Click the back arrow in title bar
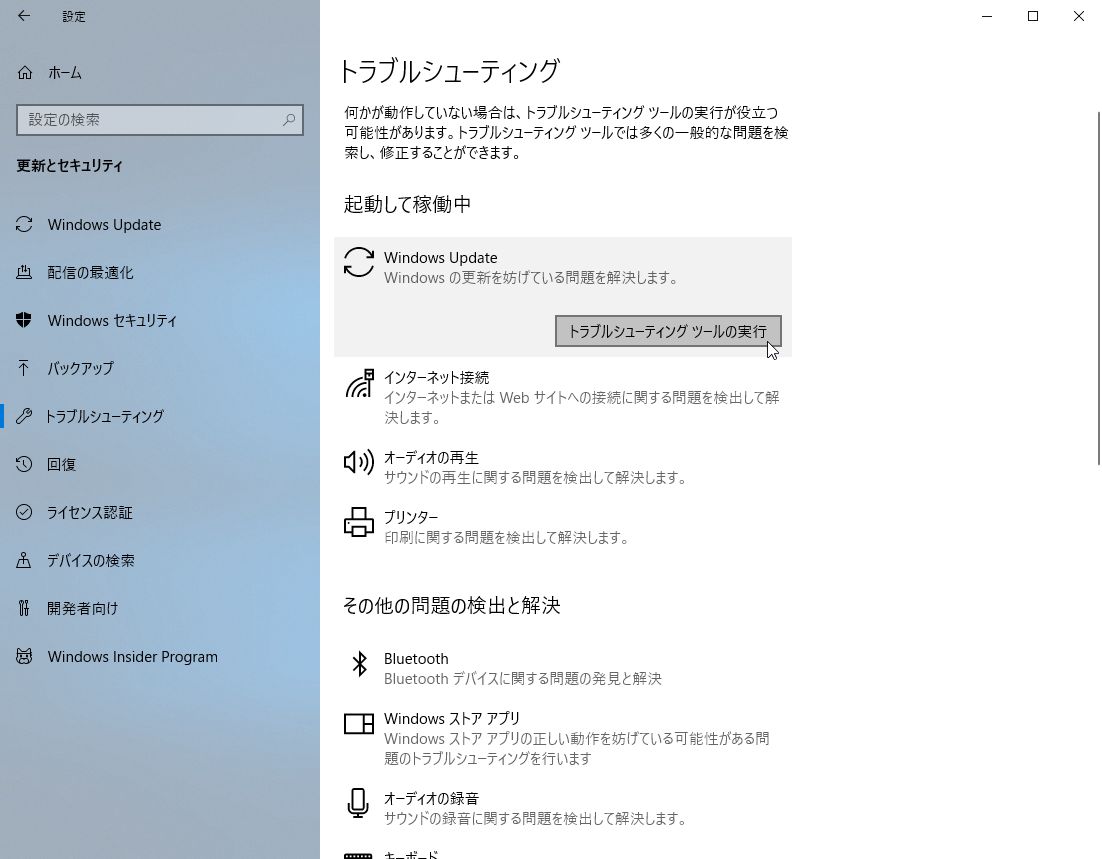 click(24, 15)
